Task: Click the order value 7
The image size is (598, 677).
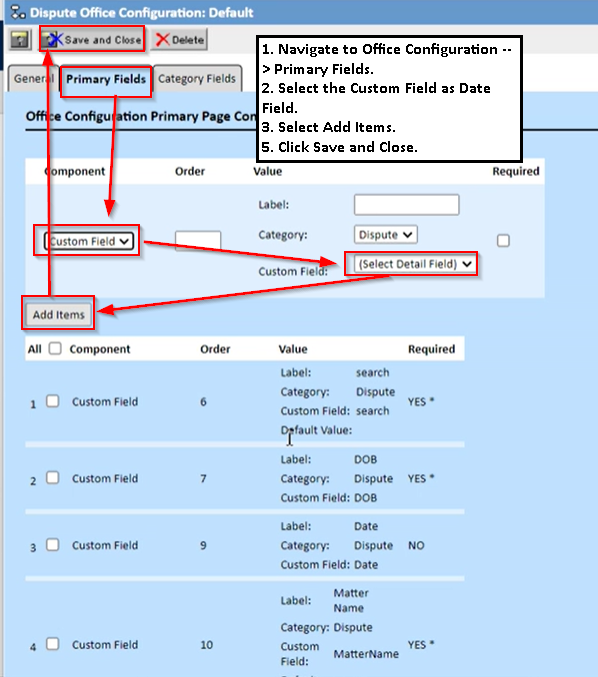Action: [203, 478]
